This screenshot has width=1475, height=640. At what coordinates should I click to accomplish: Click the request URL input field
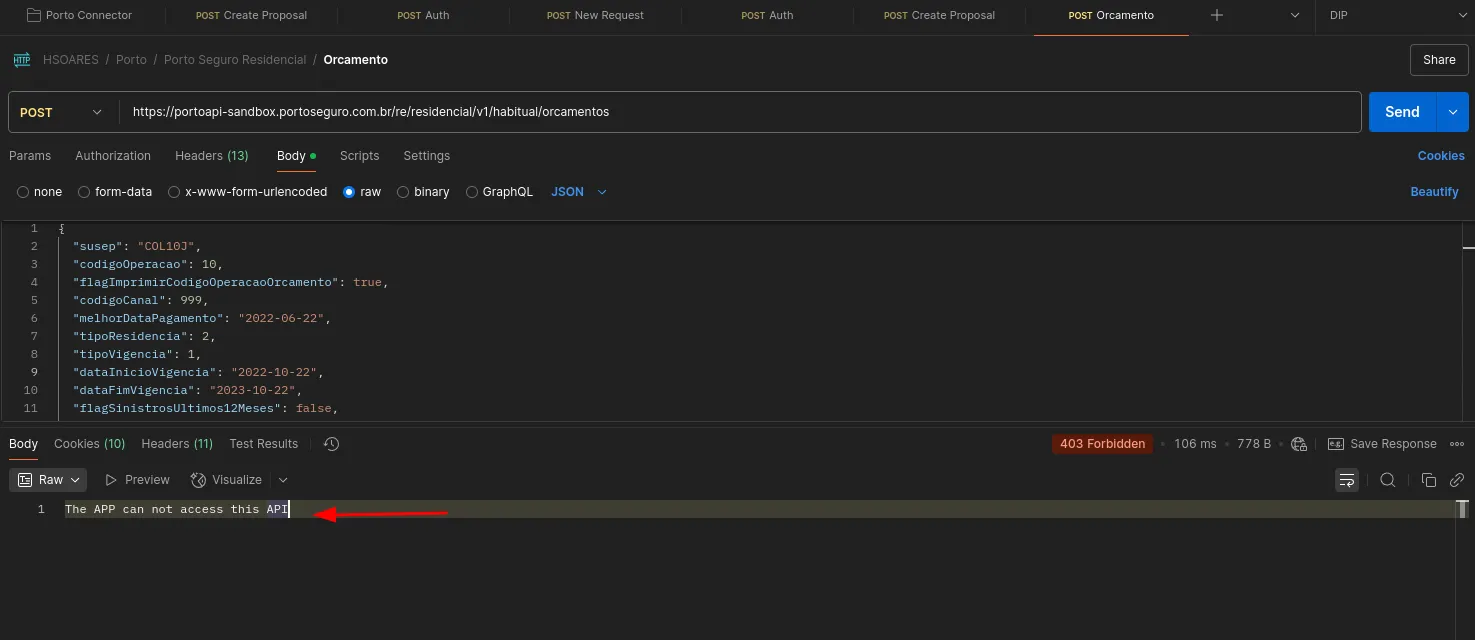point(740,112)
